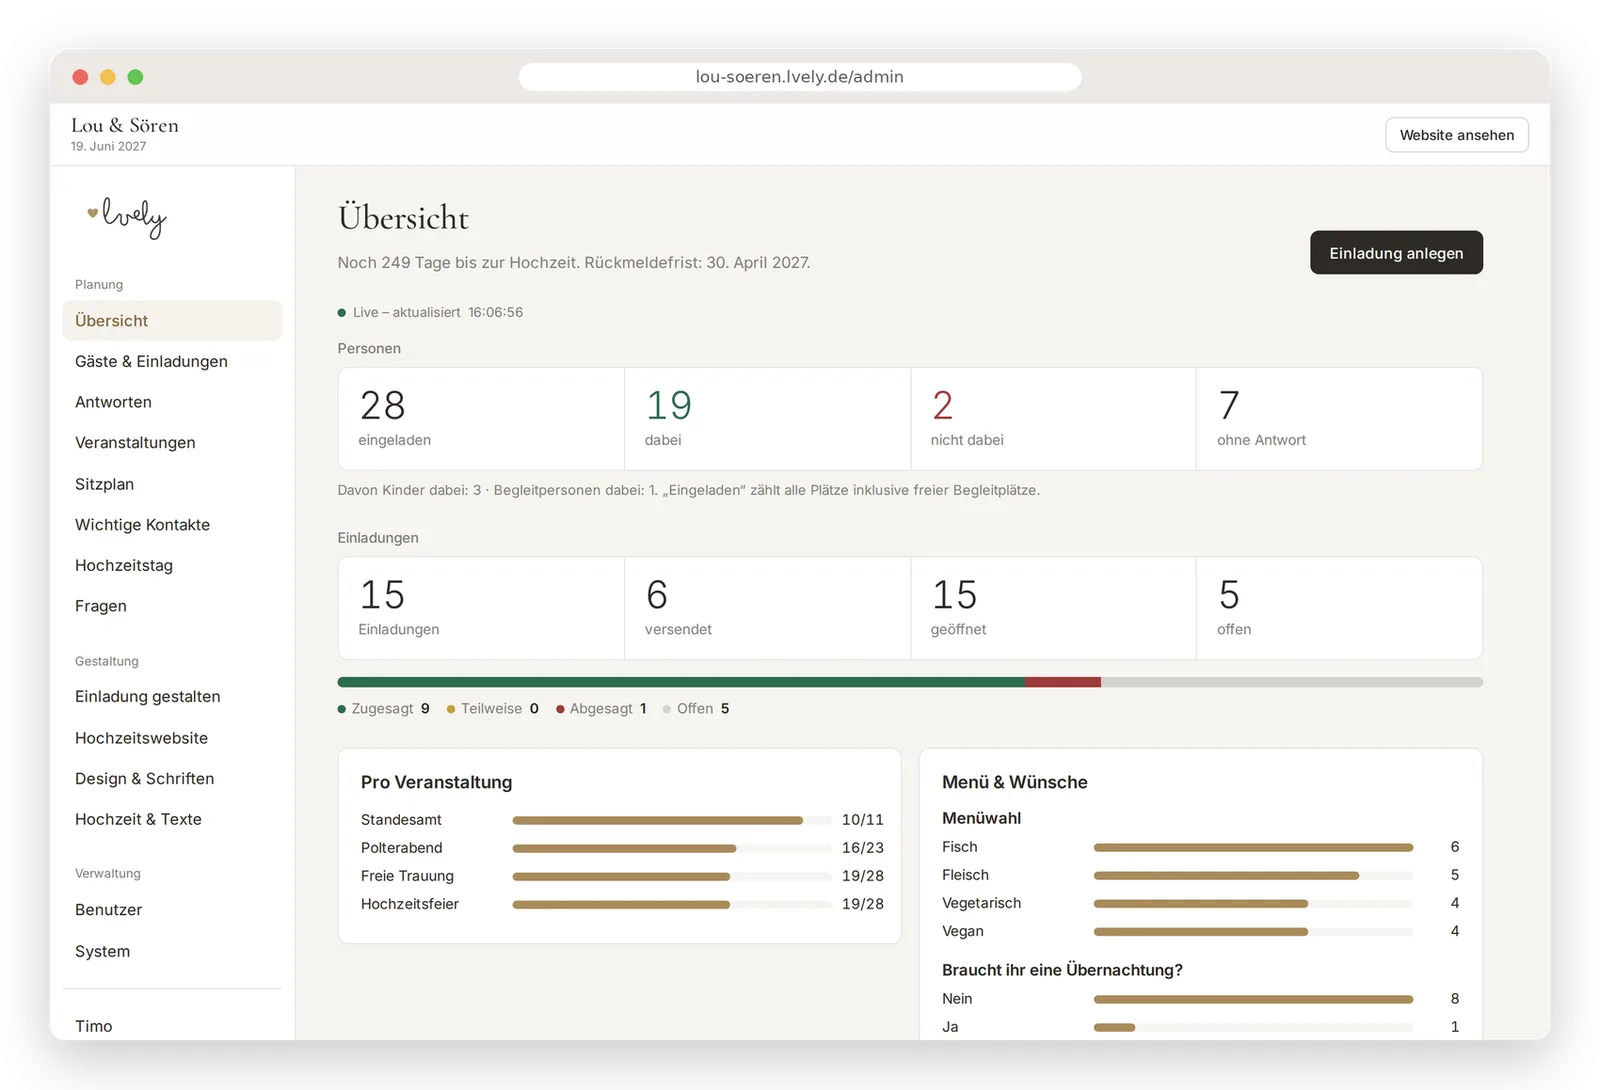Viewport: 1600px width, 1090px height.
Task: Click the browser address bar URL
Action: 800,77
